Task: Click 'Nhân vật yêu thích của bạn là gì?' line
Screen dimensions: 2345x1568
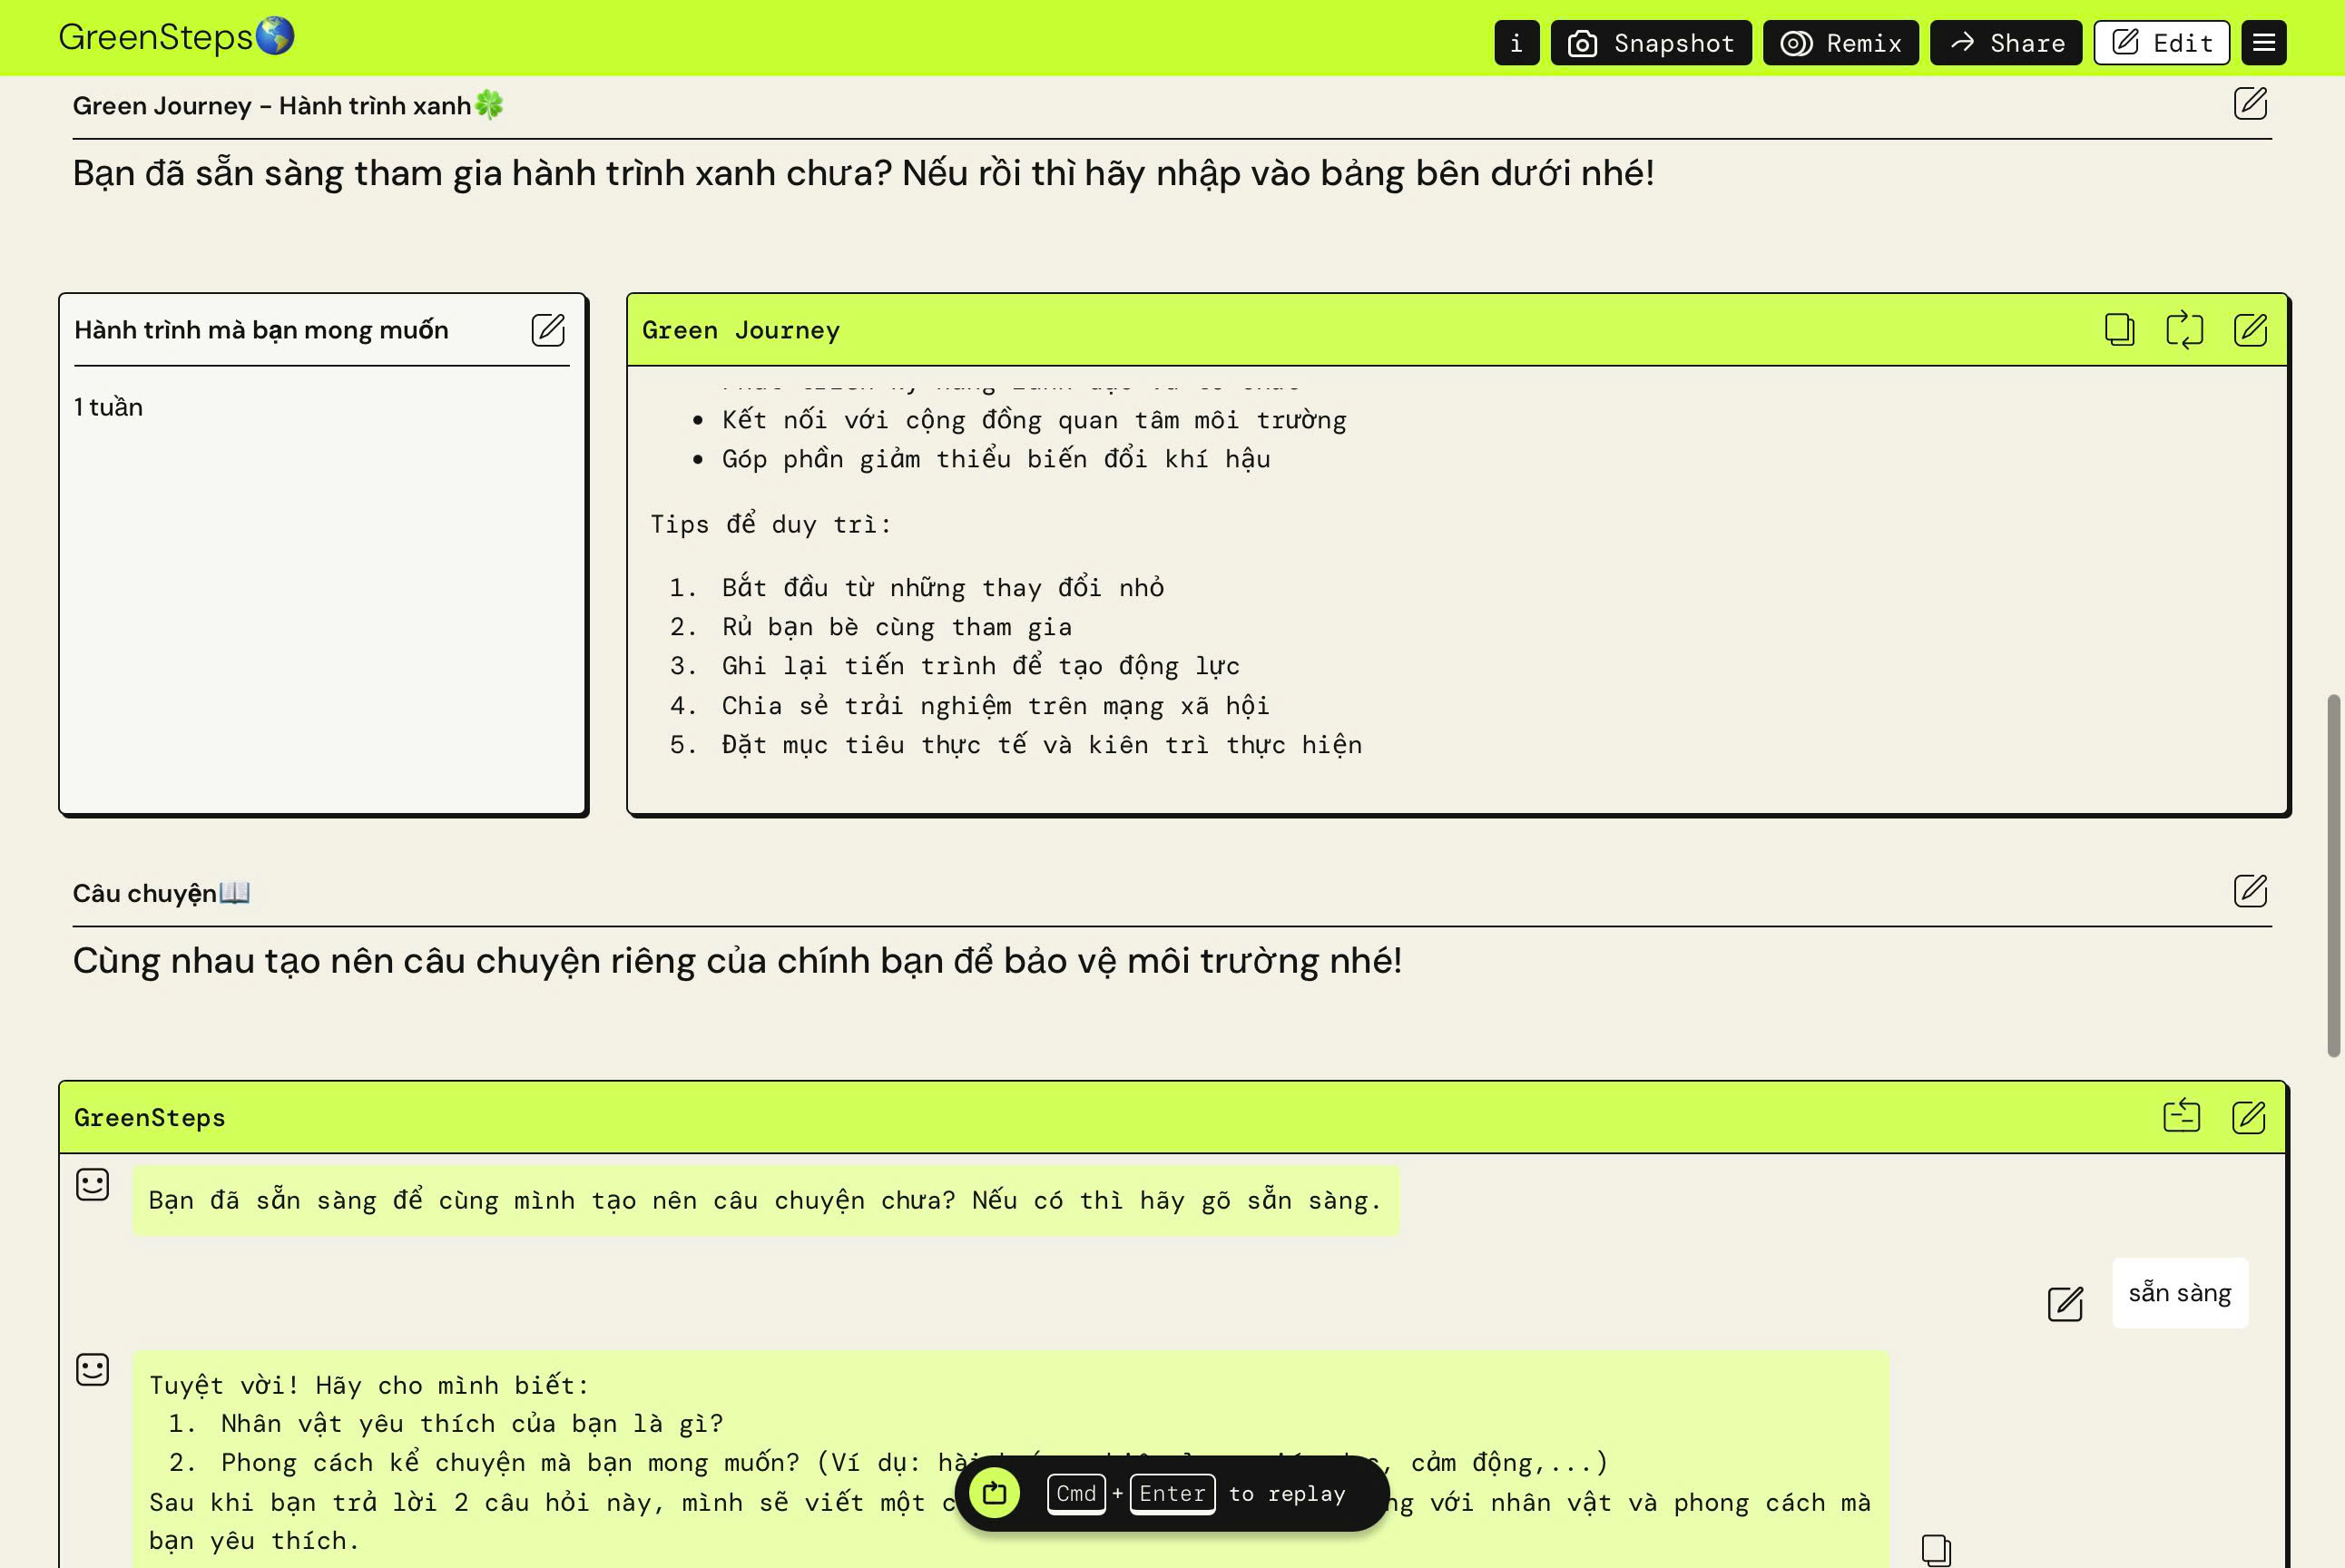Action: pyautogui.click(x=472, y=1423)
